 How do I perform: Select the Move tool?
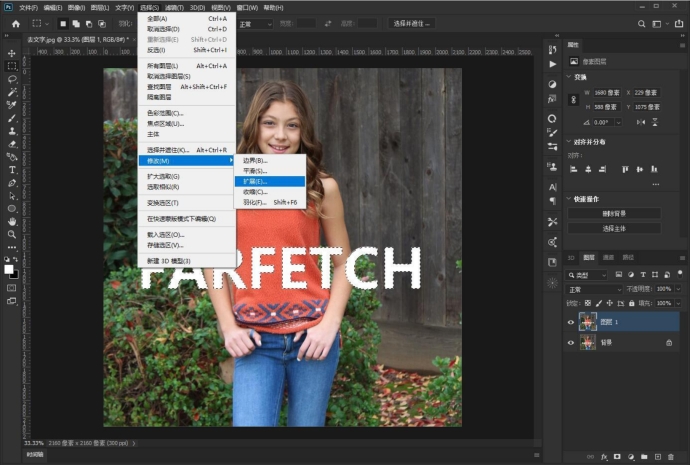pyautogui.click(x=12, y=53)
